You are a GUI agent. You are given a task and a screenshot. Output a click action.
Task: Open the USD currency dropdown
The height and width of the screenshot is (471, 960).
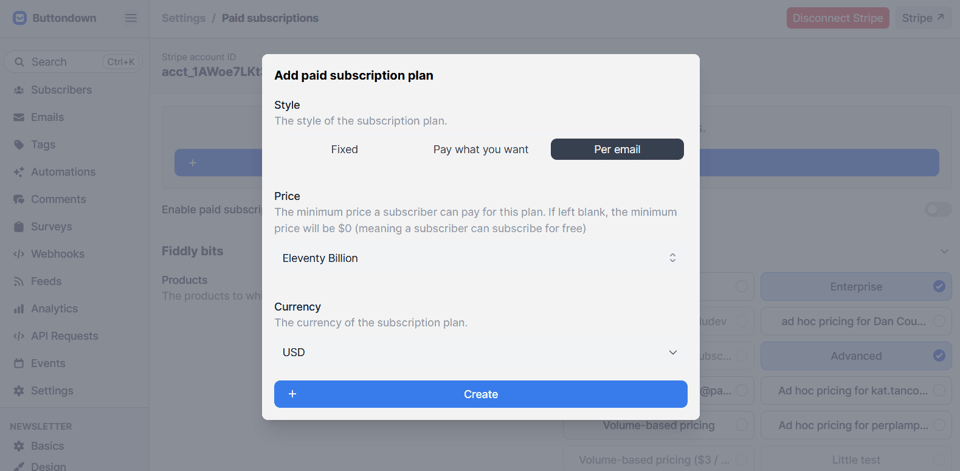pos(480,352)
